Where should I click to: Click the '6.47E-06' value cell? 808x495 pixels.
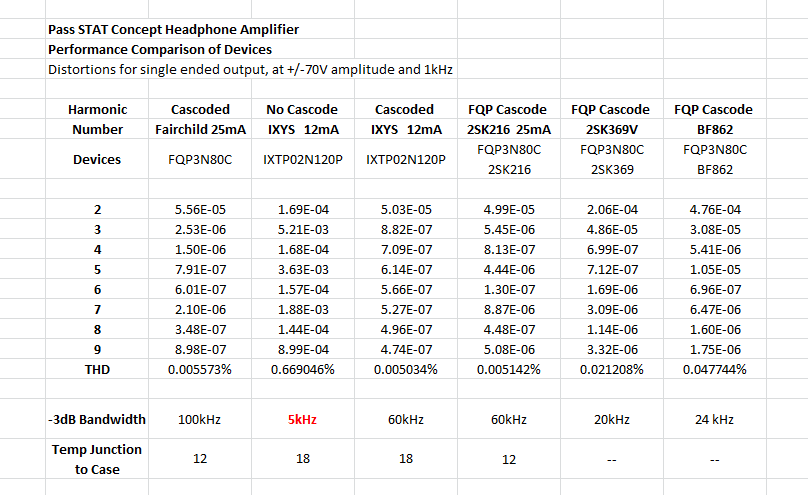[x=715, y=310]
